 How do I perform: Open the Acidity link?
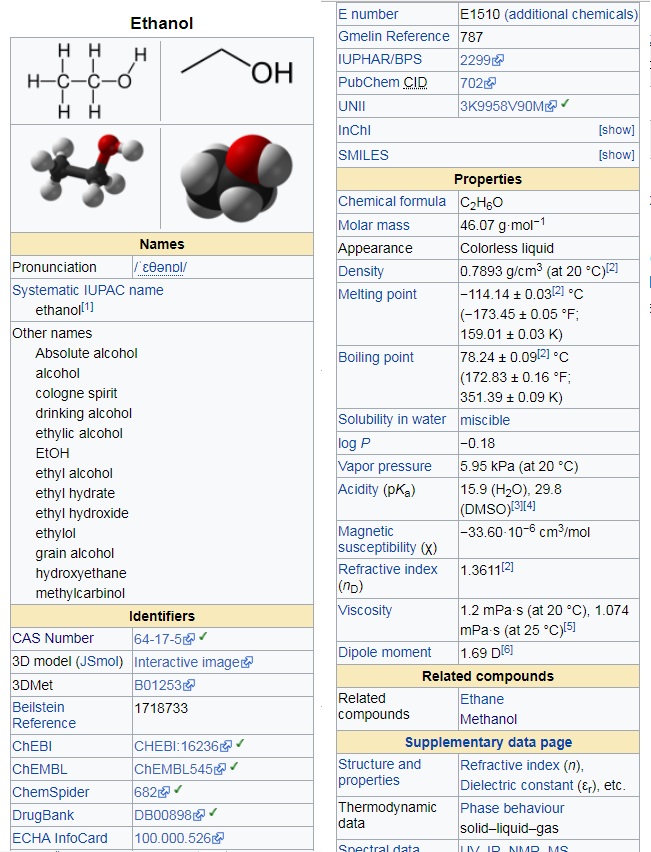pos(358,489)
